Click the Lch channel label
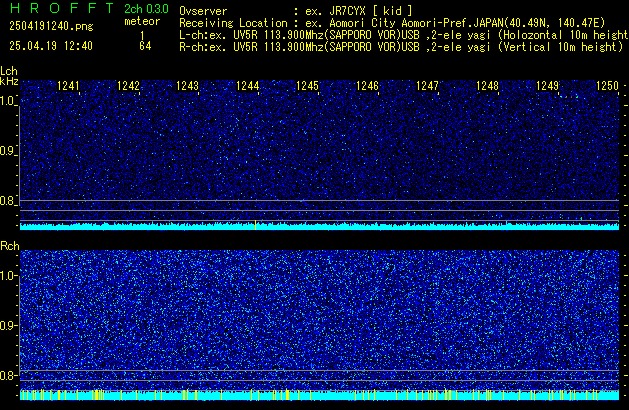 9,71
